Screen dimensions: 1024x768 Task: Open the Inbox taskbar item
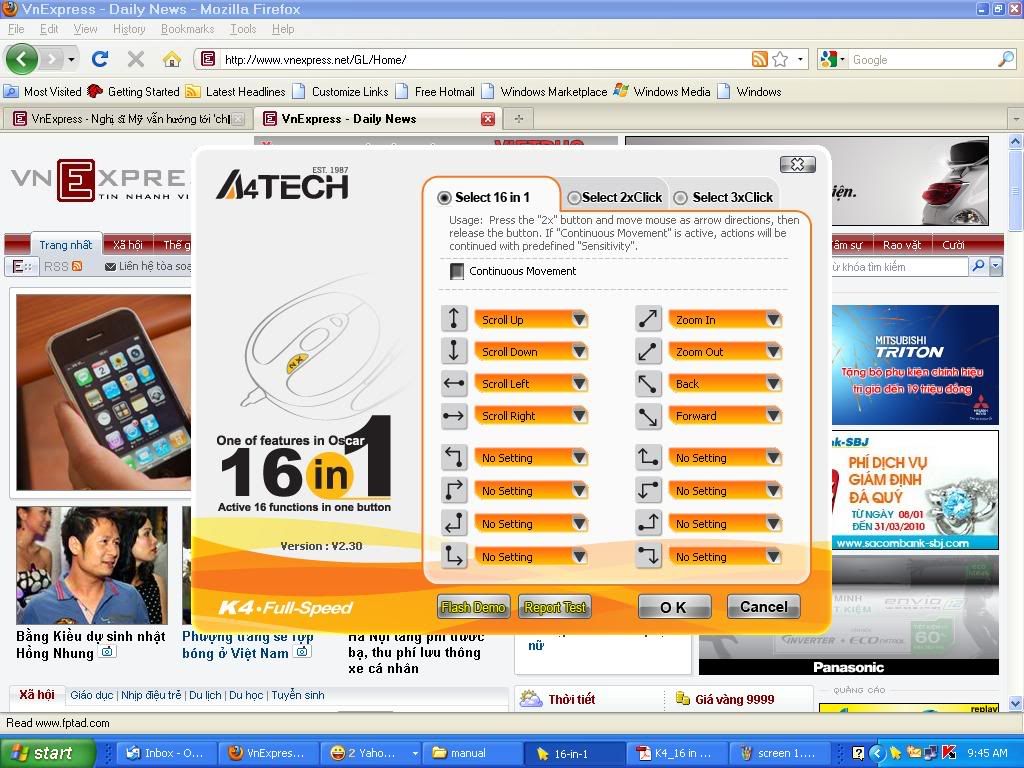click(x=166, y=753)
